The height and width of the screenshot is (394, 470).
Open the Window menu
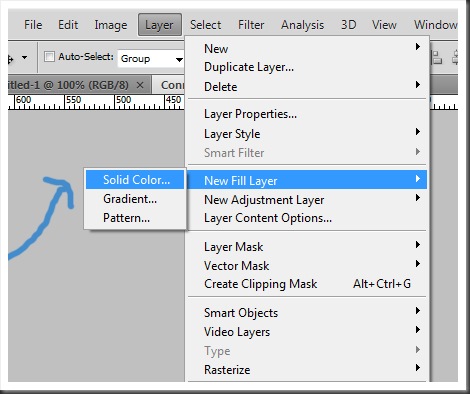[x=435, y=25]
